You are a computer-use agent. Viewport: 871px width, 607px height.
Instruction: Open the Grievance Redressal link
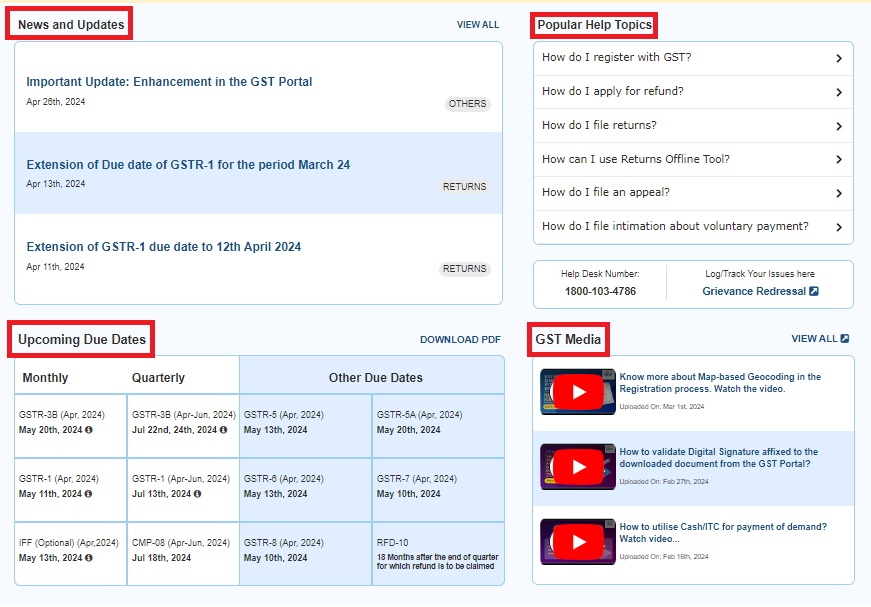pyautogui.click(x=759, y=292)
